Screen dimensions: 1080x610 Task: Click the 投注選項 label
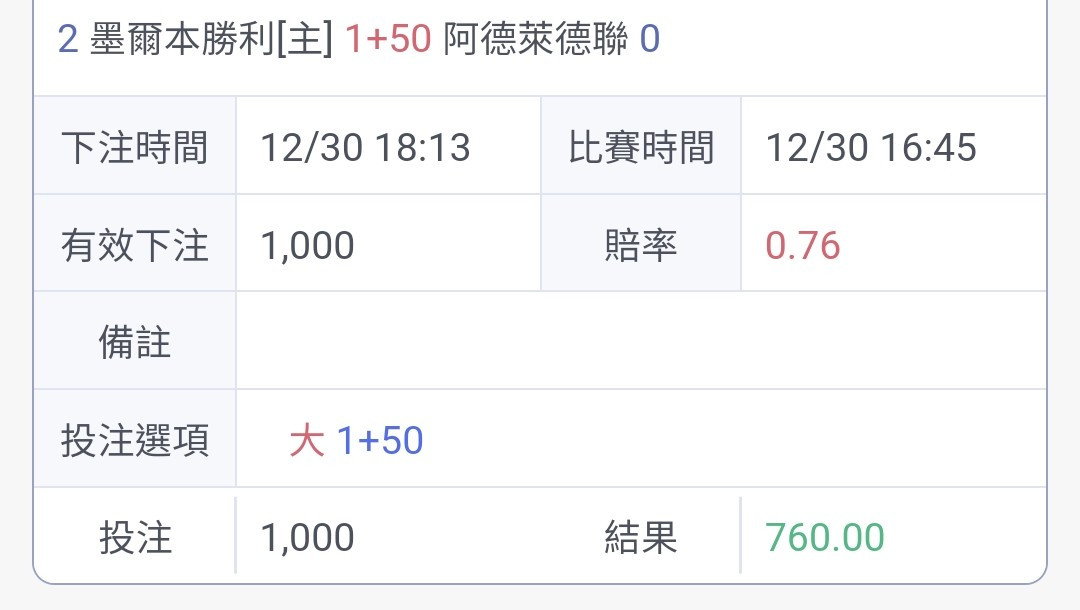(x=135, y=440)
